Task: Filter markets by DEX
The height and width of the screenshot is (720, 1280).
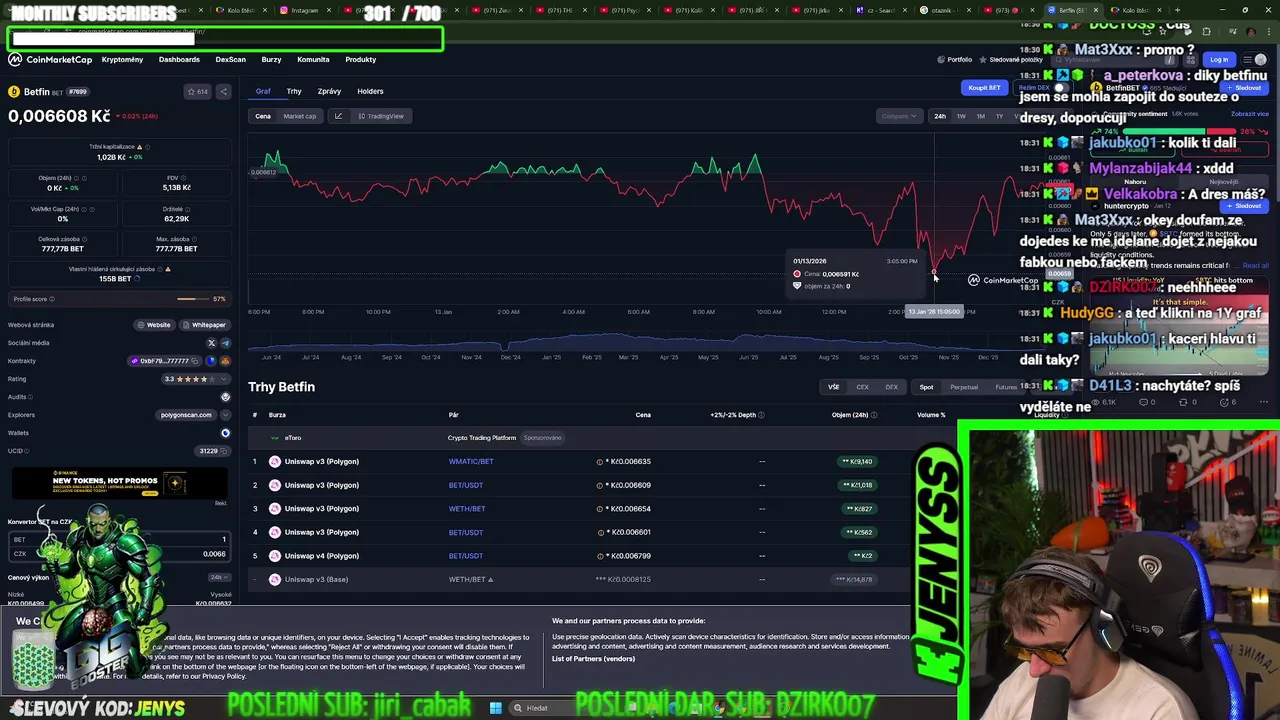Action: click(x=891, y=387)
